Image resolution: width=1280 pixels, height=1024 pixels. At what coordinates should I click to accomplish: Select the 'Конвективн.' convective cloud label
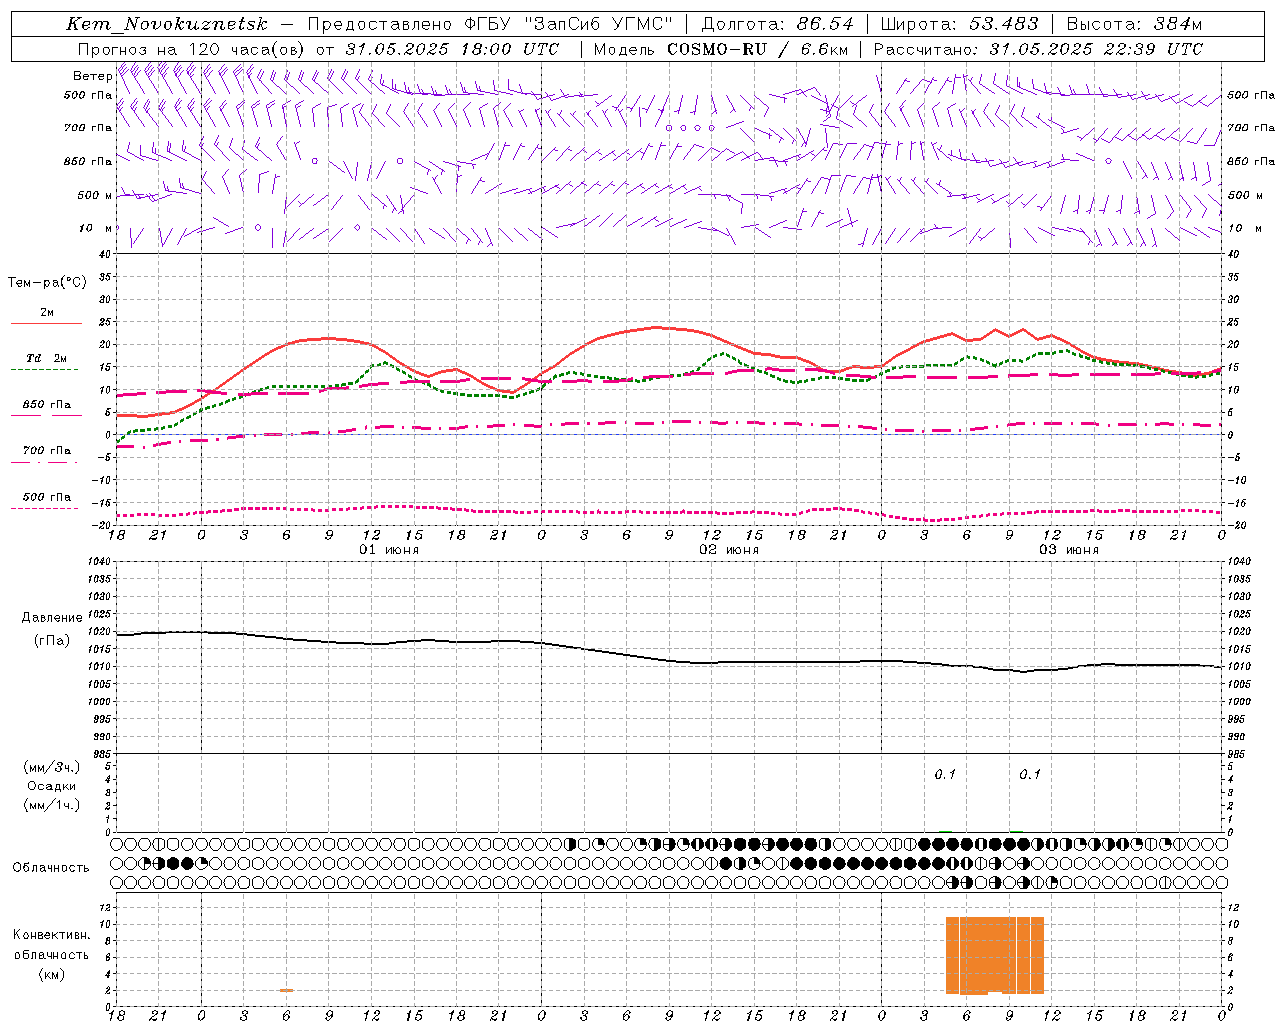click(x=51, y=935)
